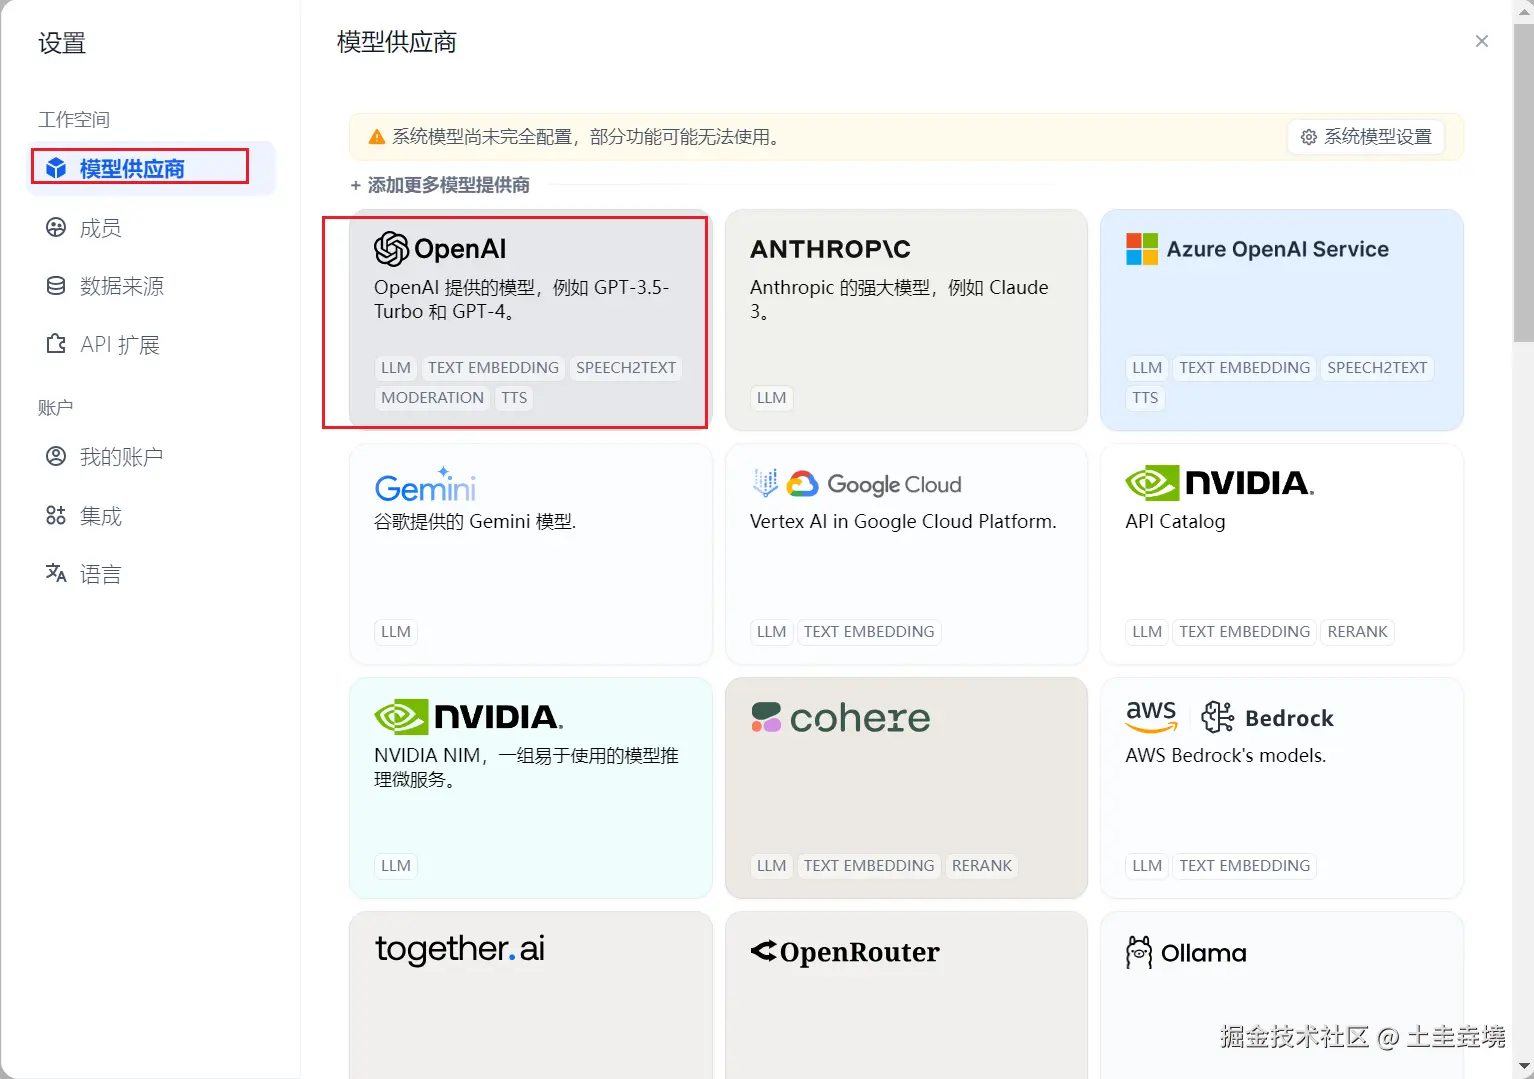Click the 系统模型设置 button
The width and height of the screenshot is (1534, 1079).
(x=1366, y=137)
